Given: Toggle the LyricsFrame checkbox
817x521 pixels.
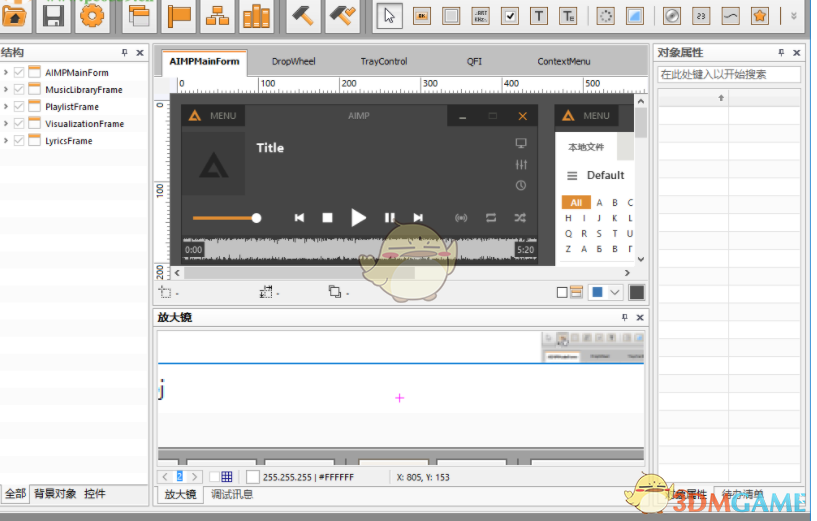Looking at the screenshot, I should point(19,141).
